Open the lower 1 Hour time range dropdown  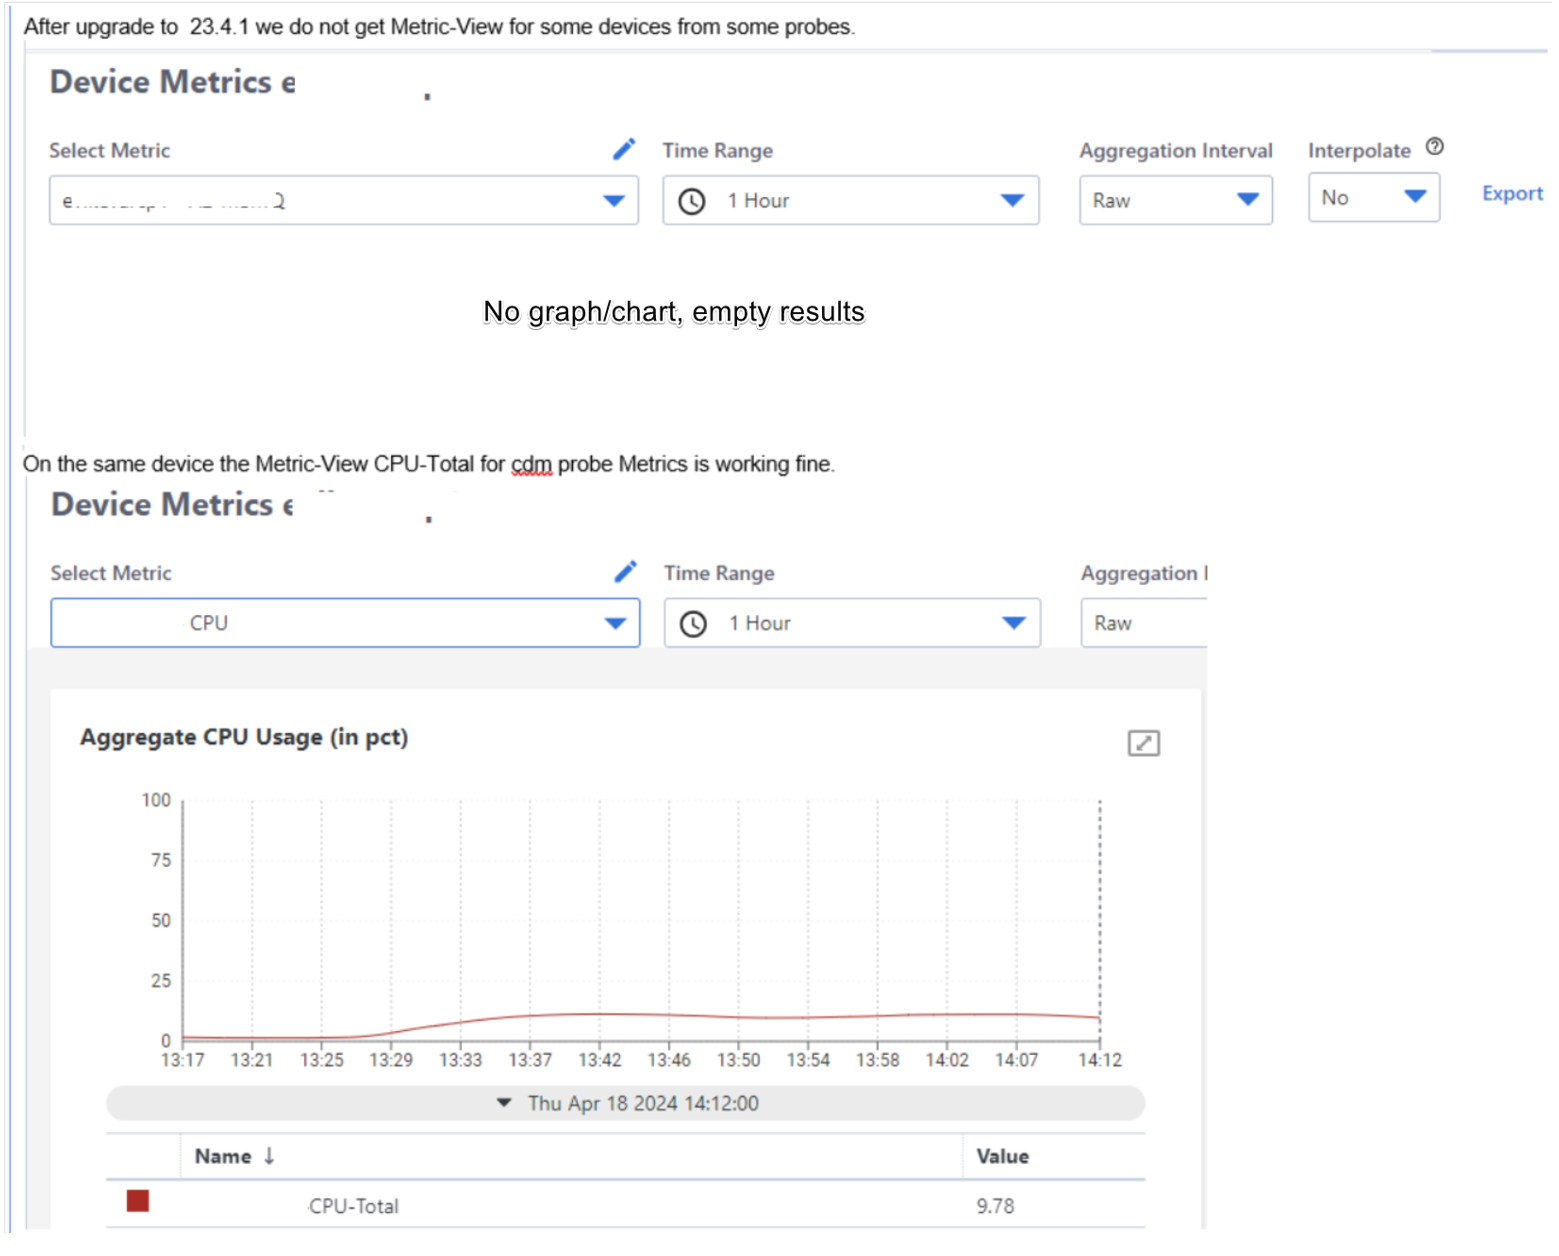(x=1013, y=623)
